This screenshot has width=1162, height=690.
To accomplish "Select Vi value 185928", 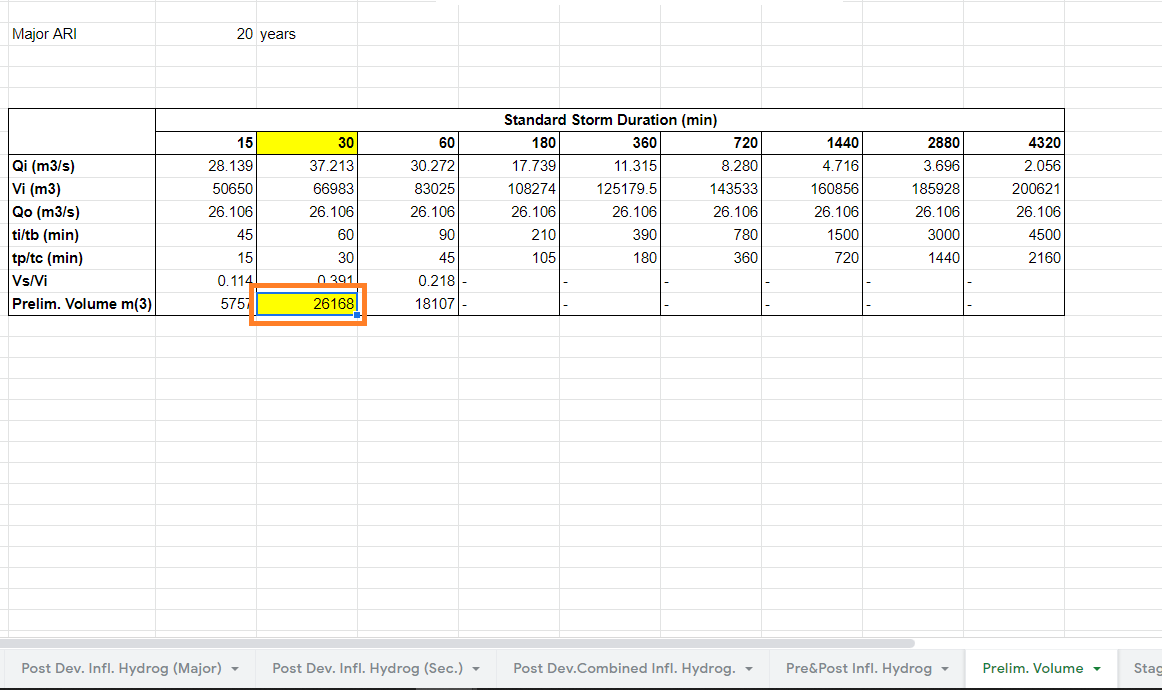I will (x=913, y=189).
